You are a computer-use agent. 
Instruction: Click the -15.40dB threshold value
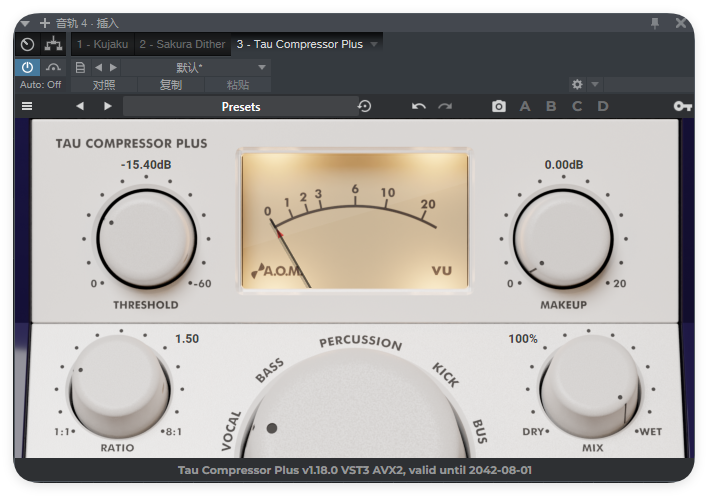tap(146, 165)
